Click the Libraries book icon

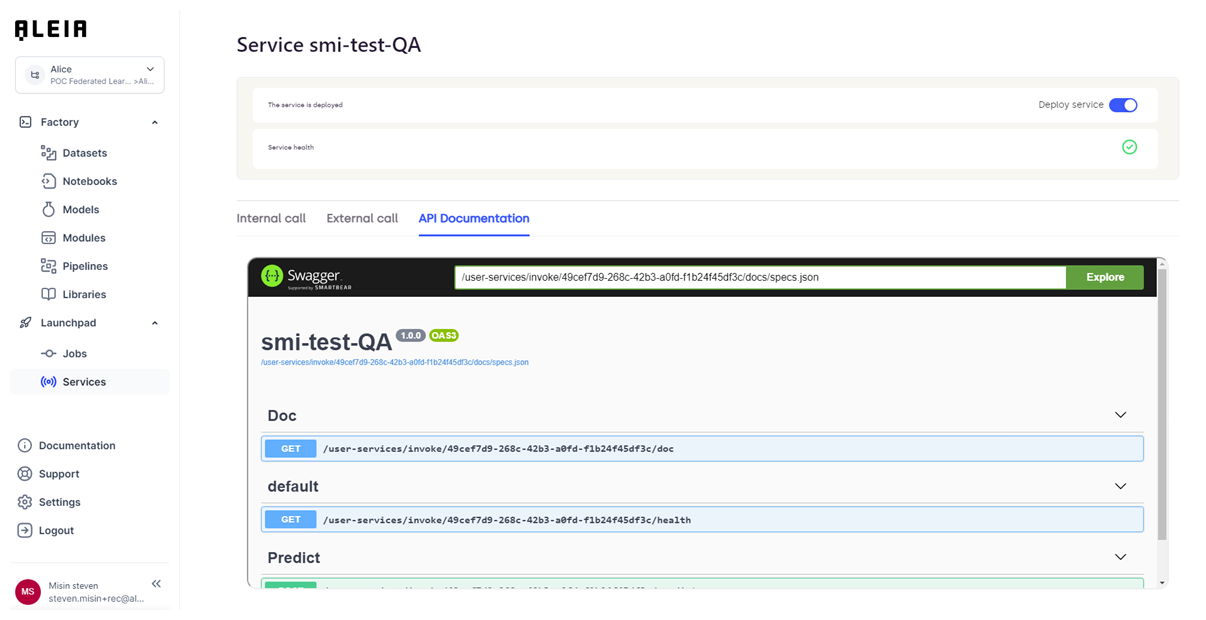click(48, 294)
